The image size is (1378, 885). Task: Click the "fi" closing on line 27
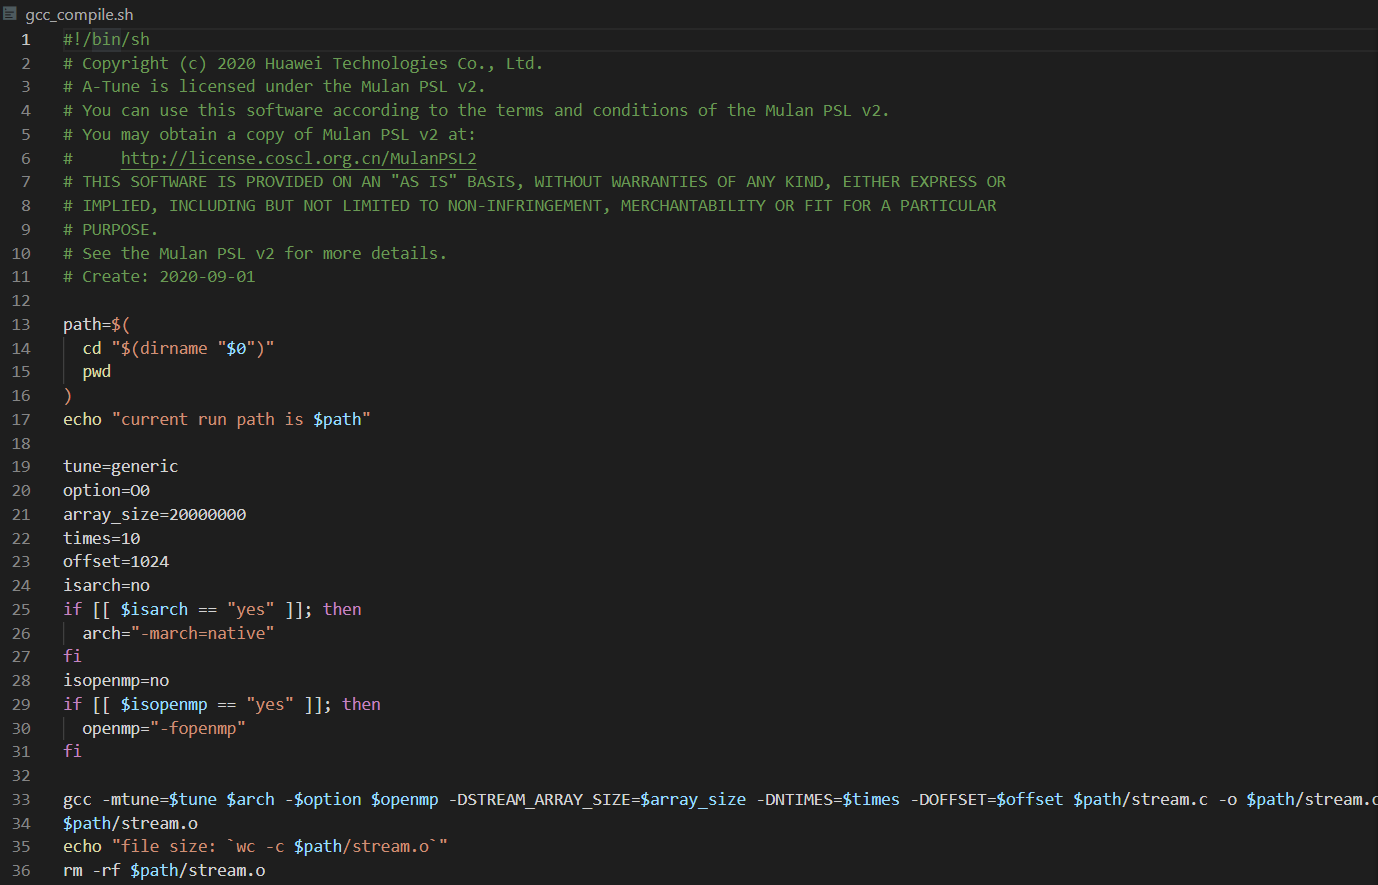[72, 657]
